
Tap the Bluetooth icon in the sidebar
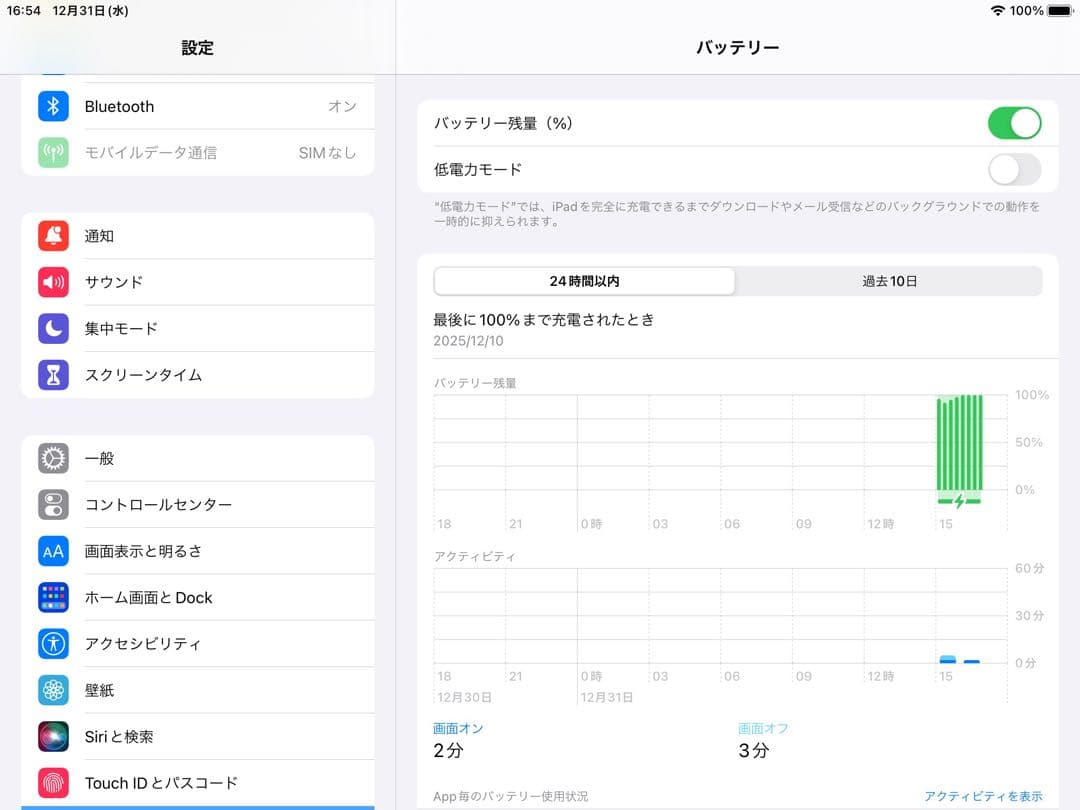click(x=53, y=106)
